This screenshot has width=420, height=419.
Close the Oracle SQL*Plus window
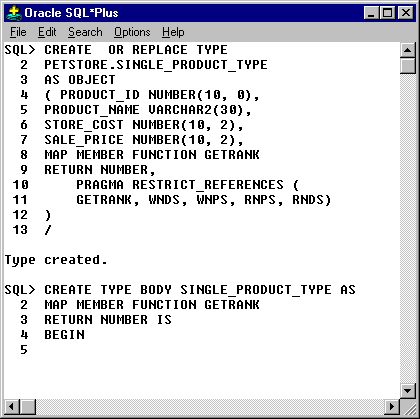(406, 13)
